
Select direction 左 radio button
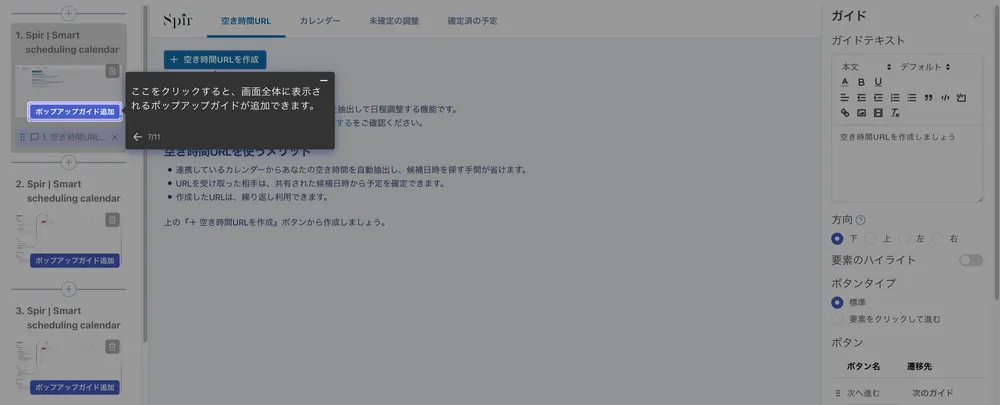[904, 239]
